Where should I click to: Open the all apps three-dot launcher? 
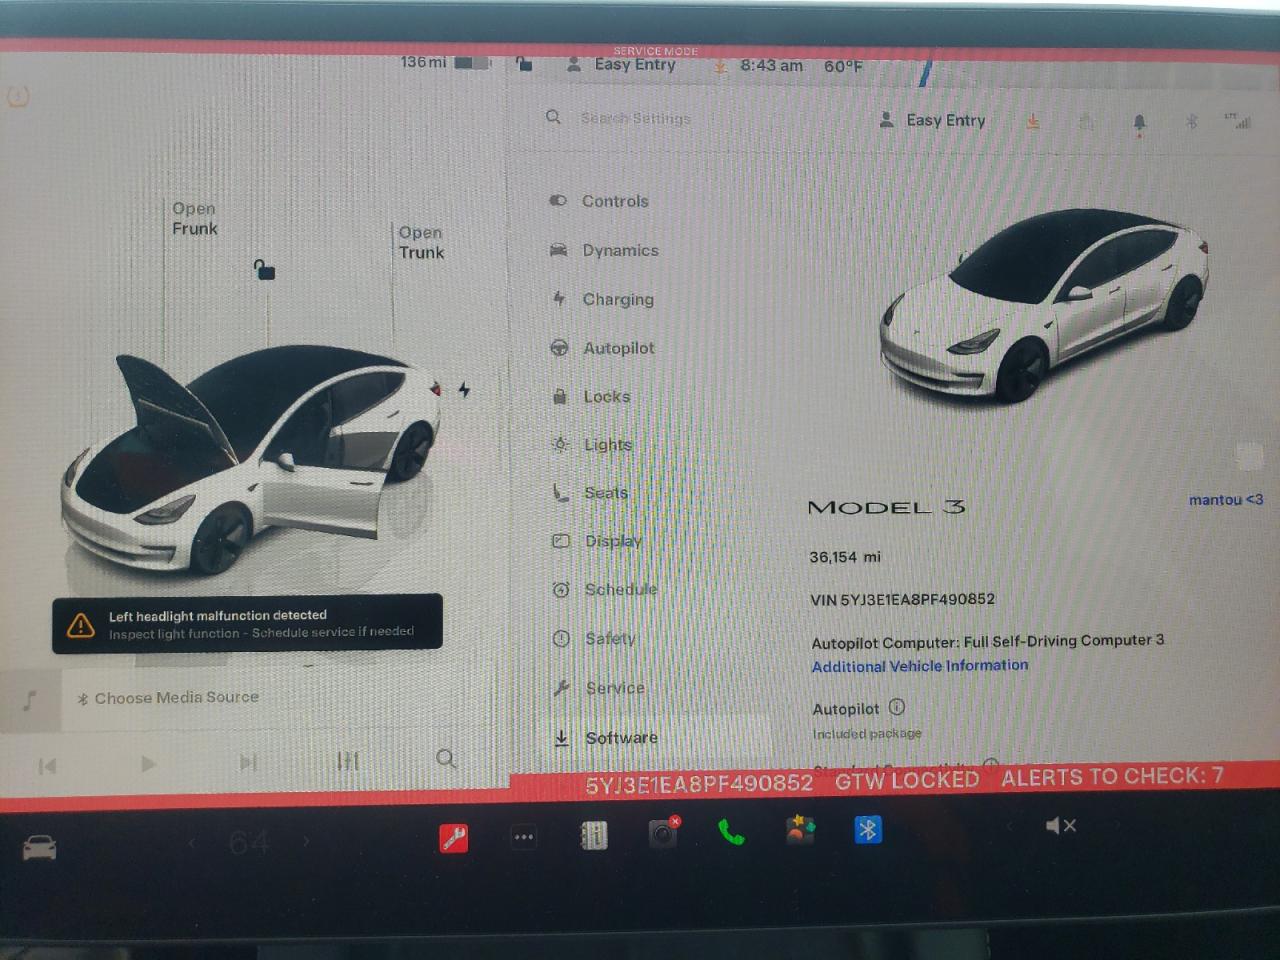click(524, 837)
